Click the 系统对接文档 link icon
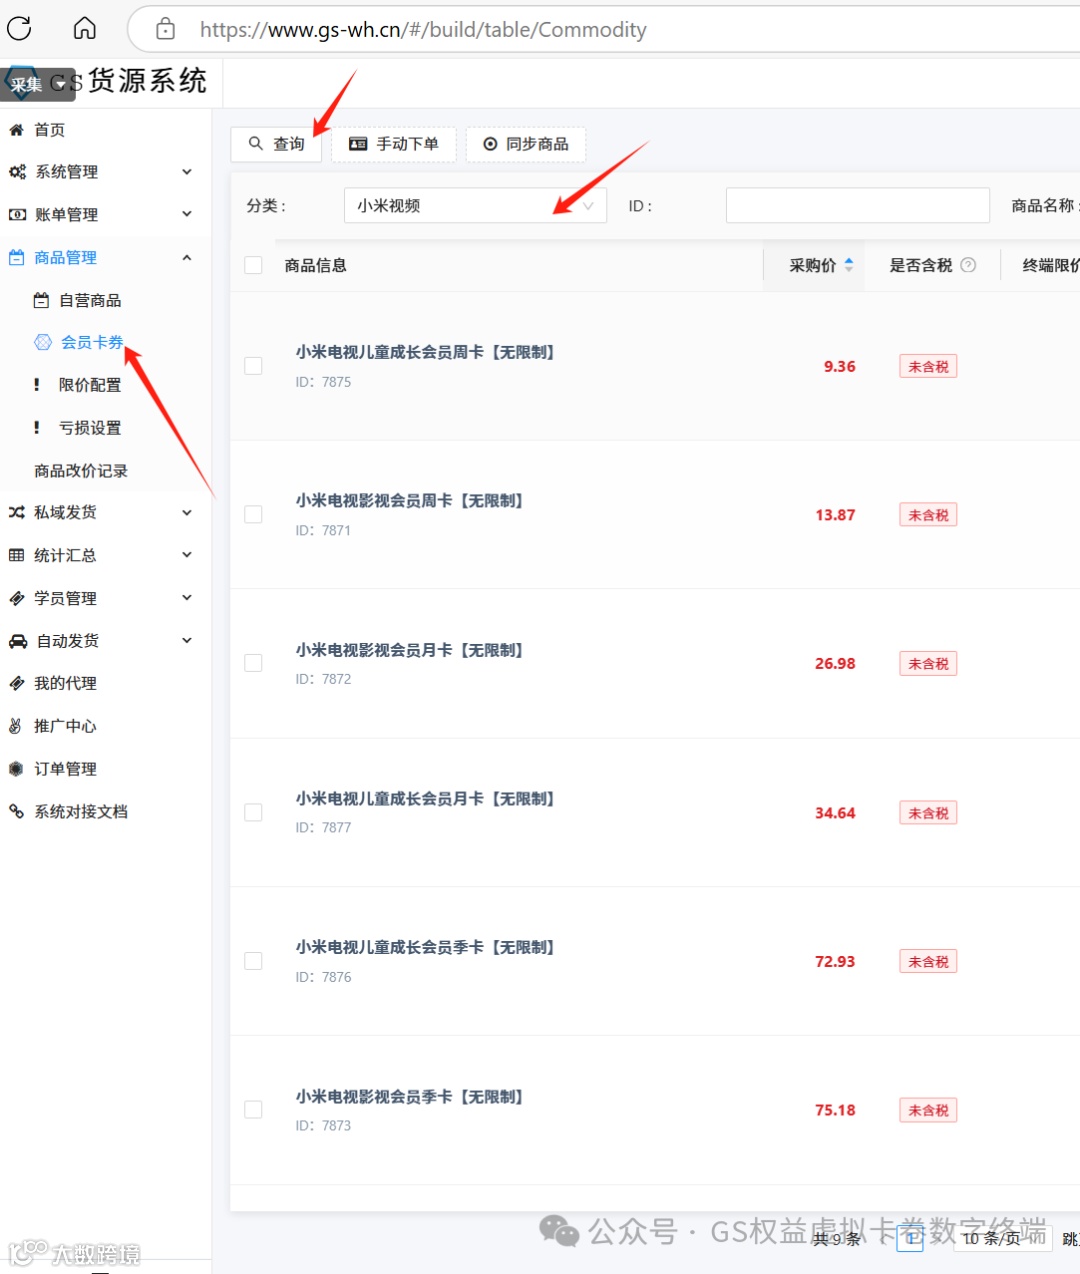 [16, 812]
